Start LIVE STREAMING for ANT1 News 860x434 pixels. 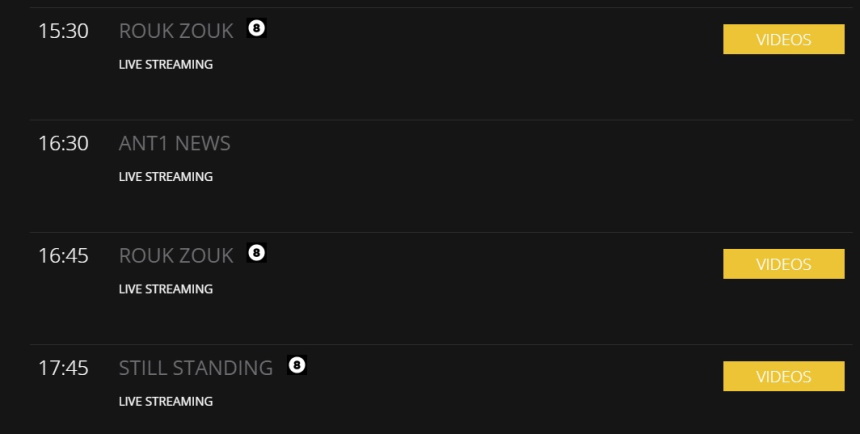click(x=166, y=176)
